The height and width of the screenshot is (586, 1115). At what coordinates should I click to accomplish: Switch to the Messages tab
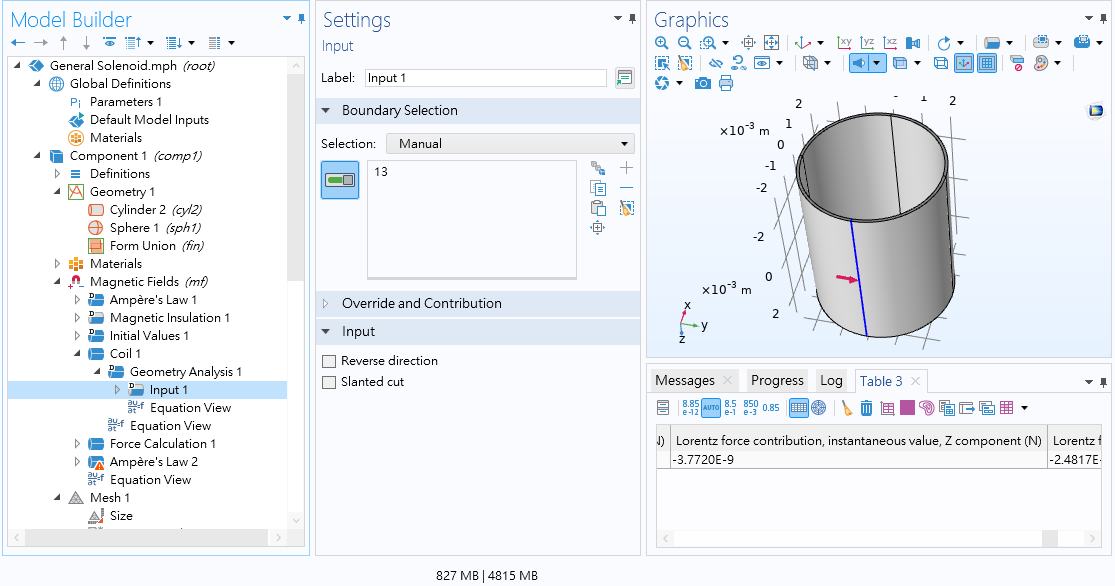[x=685, y=381]
